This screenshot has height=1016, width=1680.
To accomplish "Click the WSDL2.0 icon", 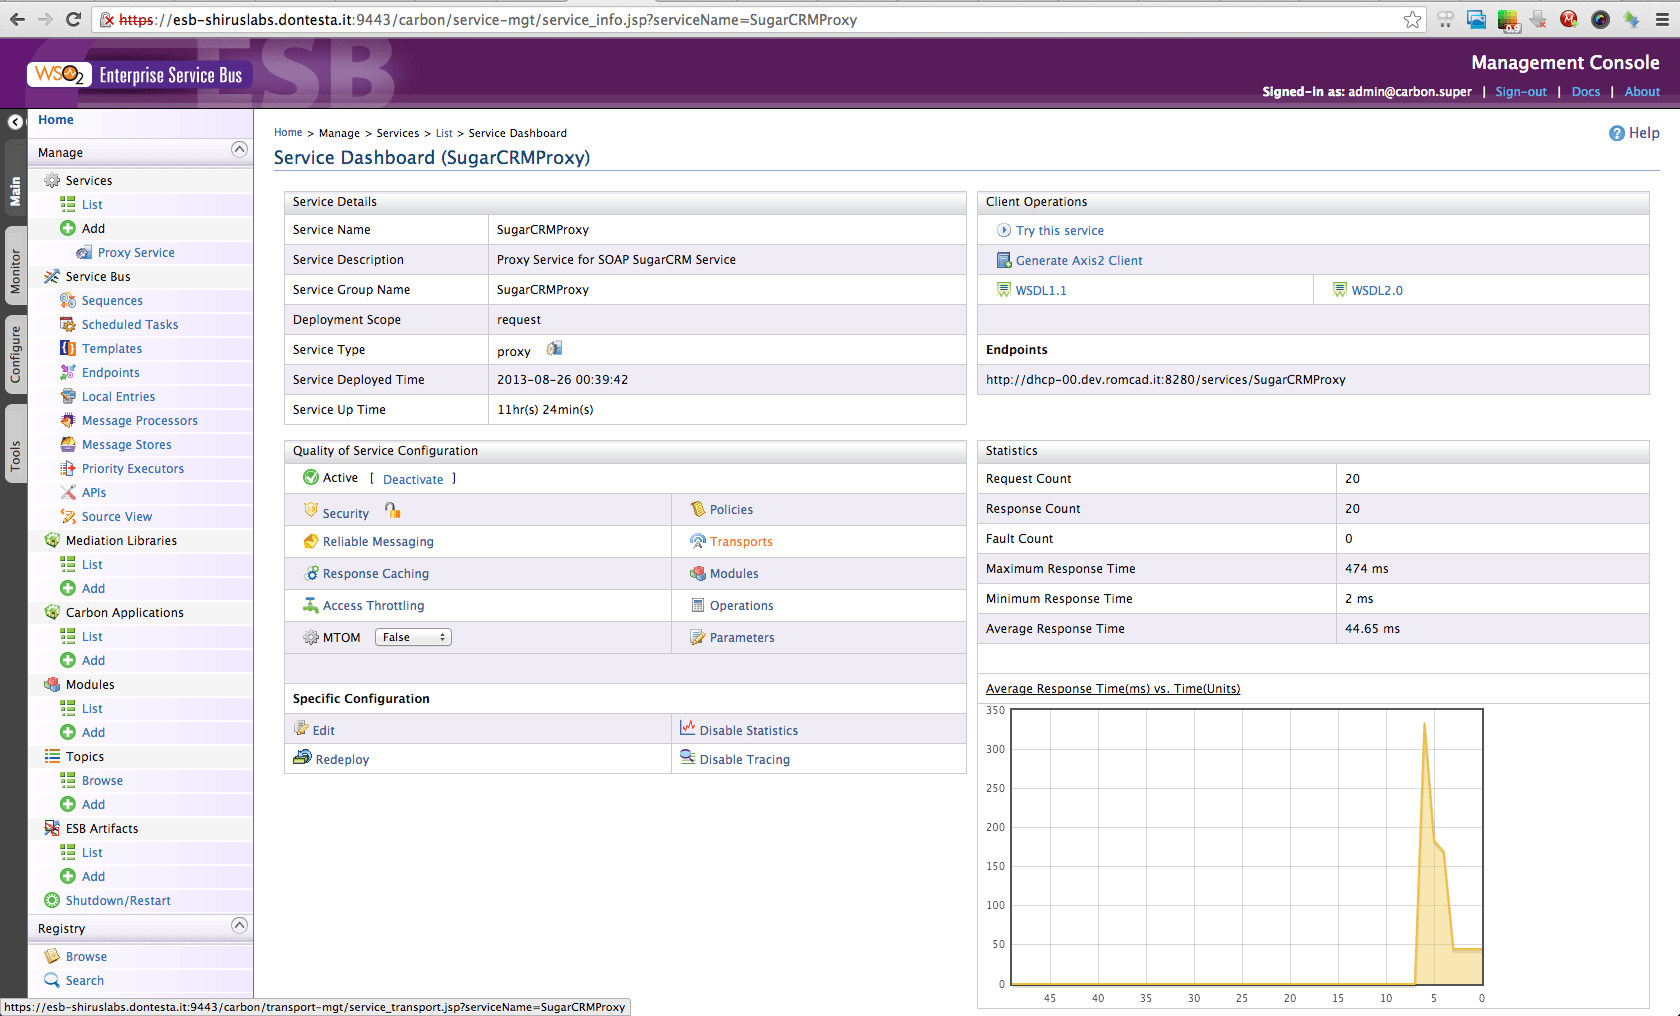I will point(1339,290).
